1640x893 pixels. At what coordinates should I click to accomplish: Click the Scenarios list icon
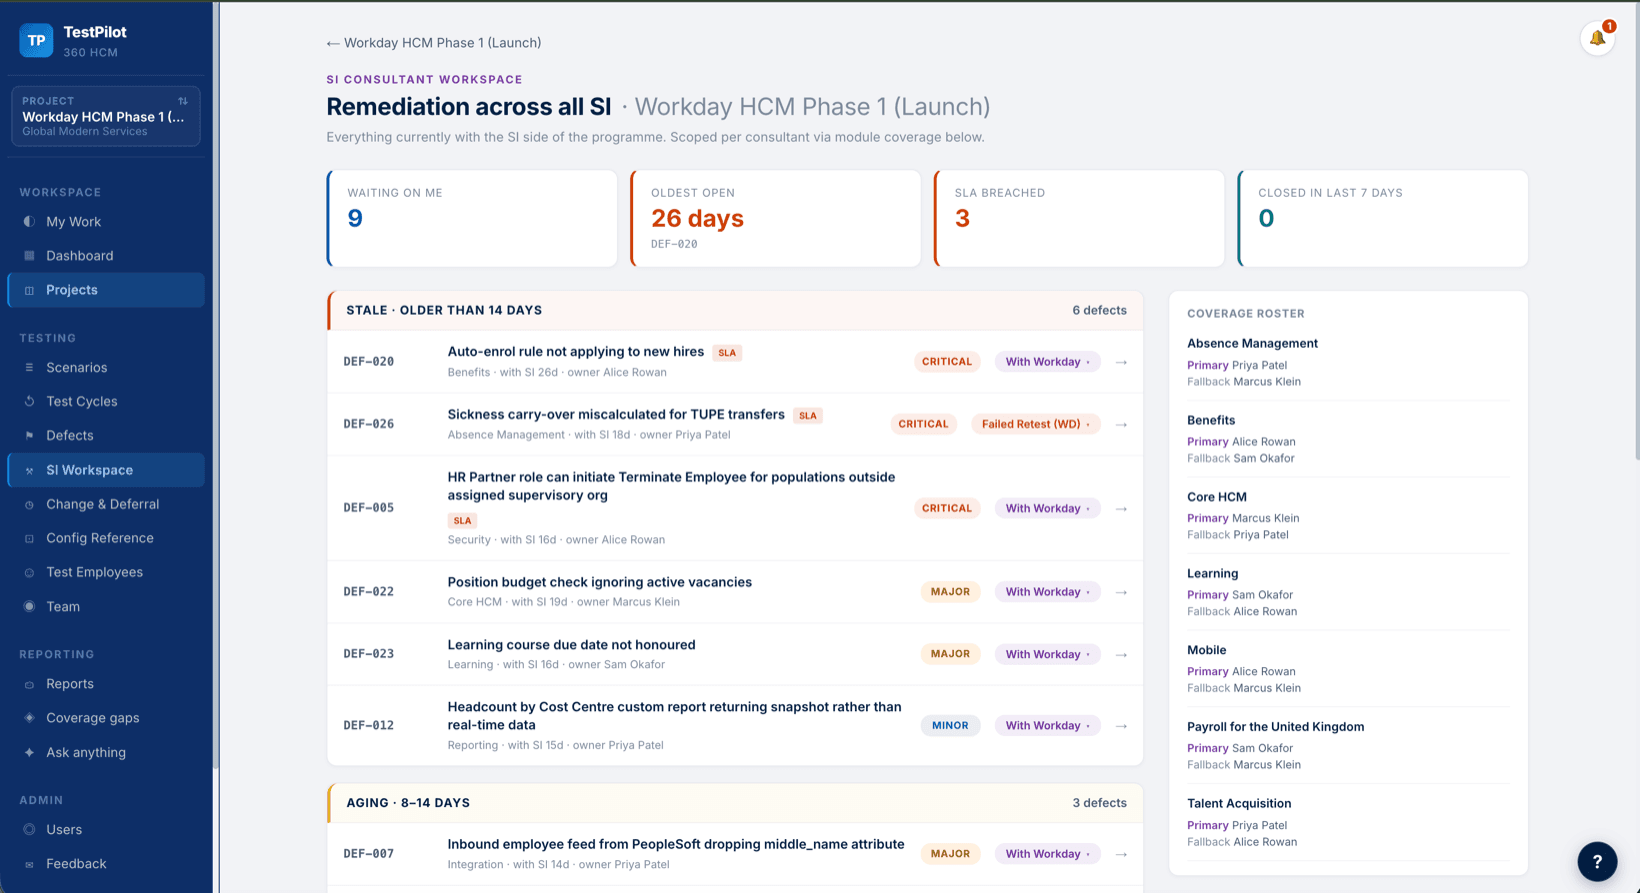click(x=29, y=368)
